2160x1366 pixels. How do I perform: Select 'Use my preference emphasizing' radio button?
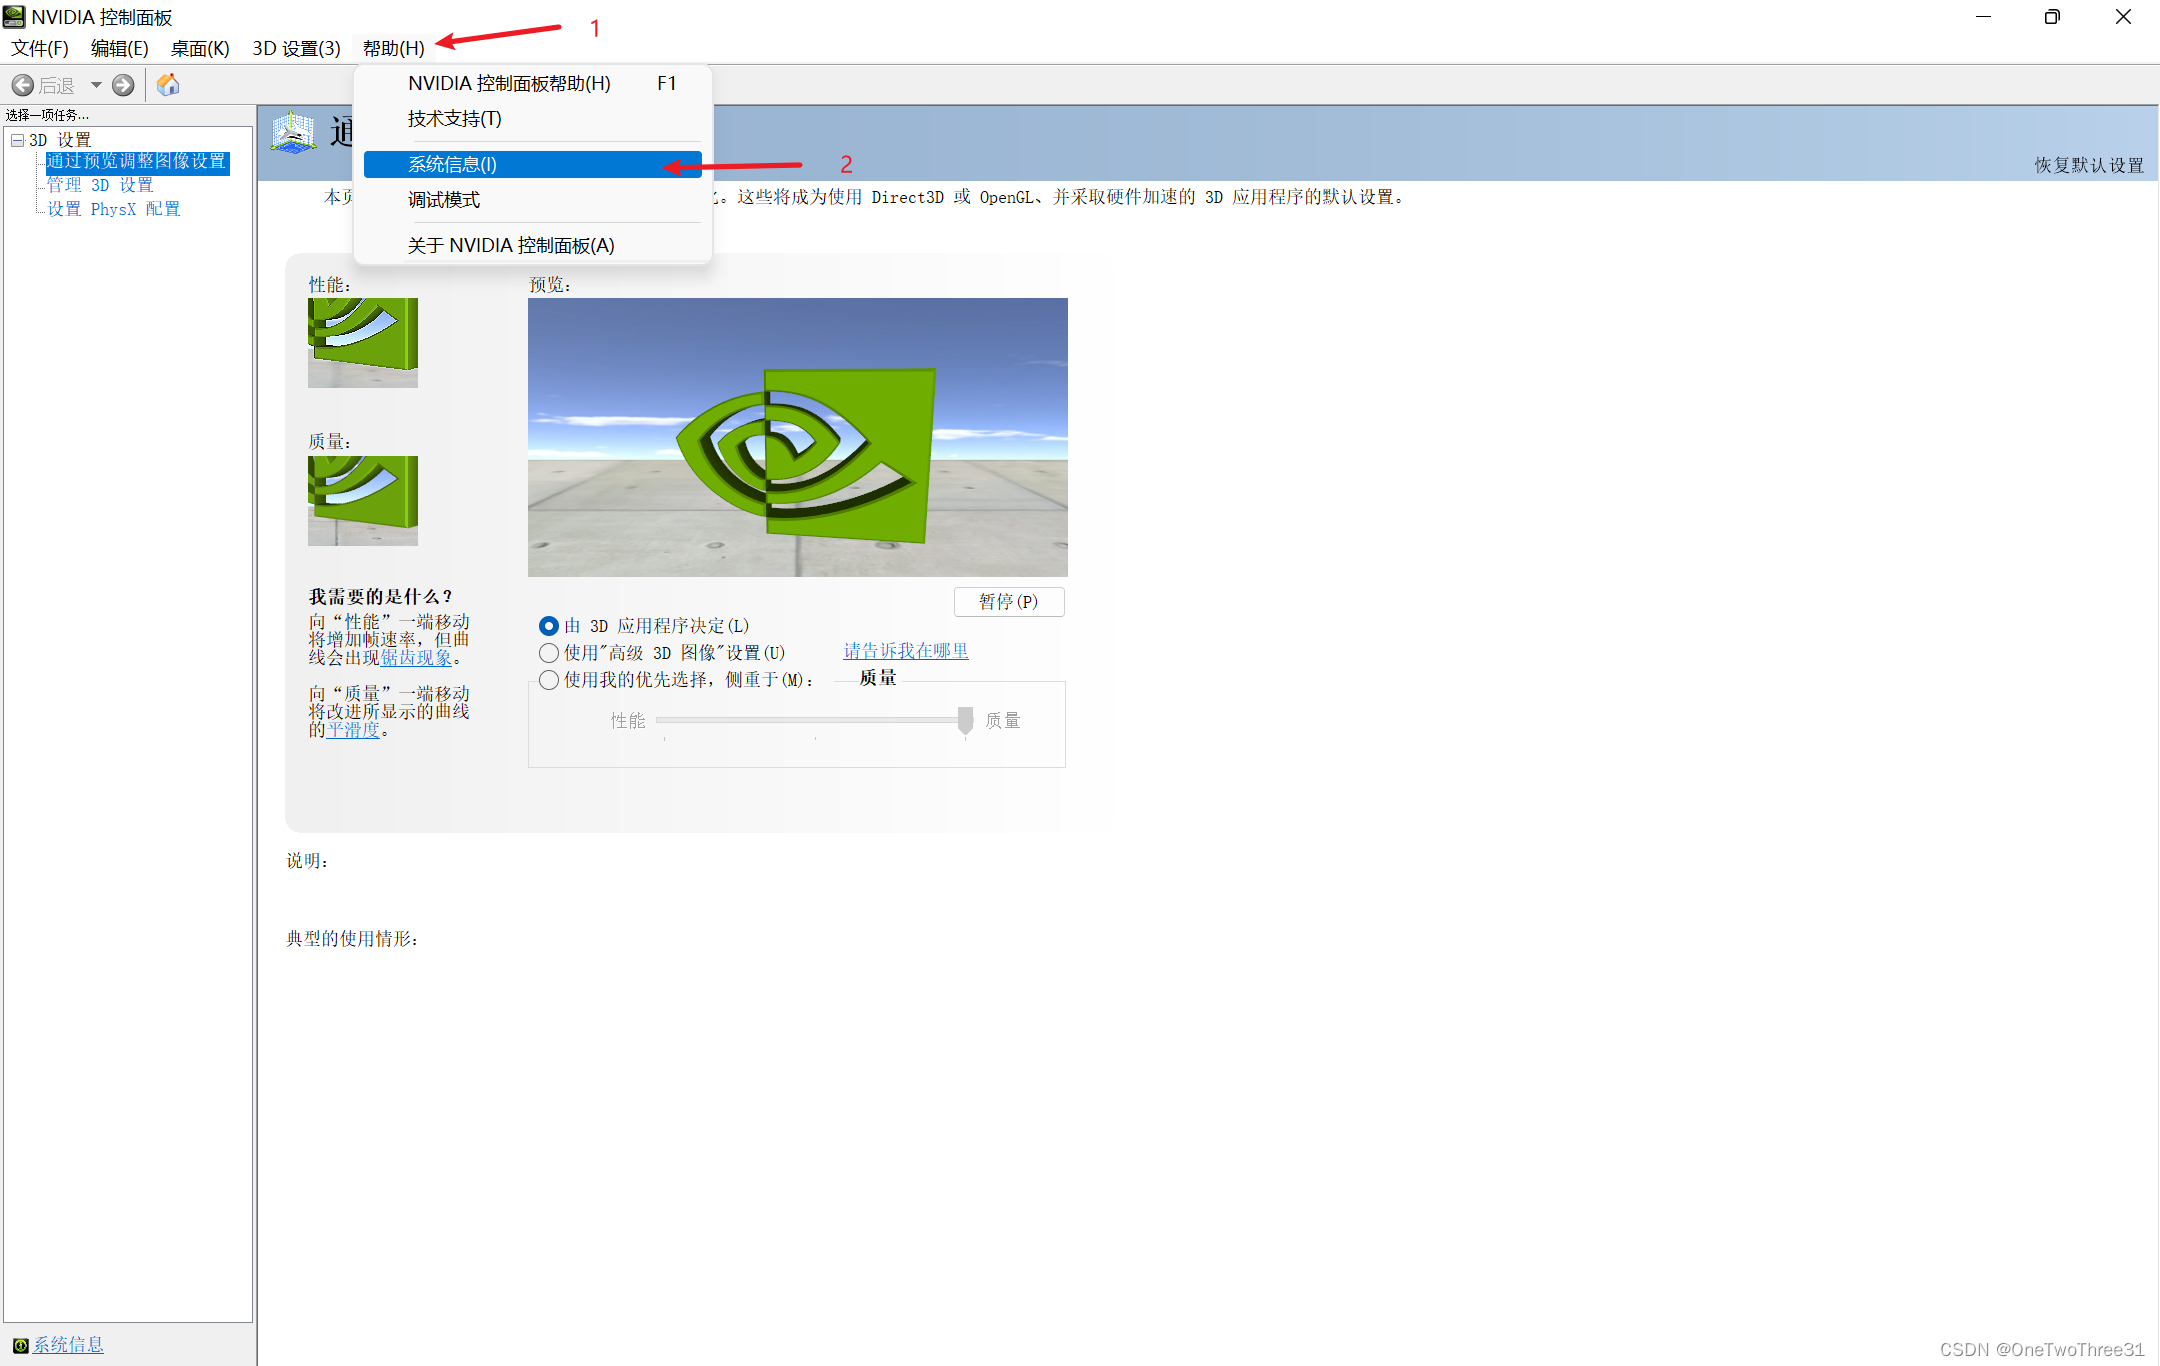pyautogui.click(x=549, y=680)
